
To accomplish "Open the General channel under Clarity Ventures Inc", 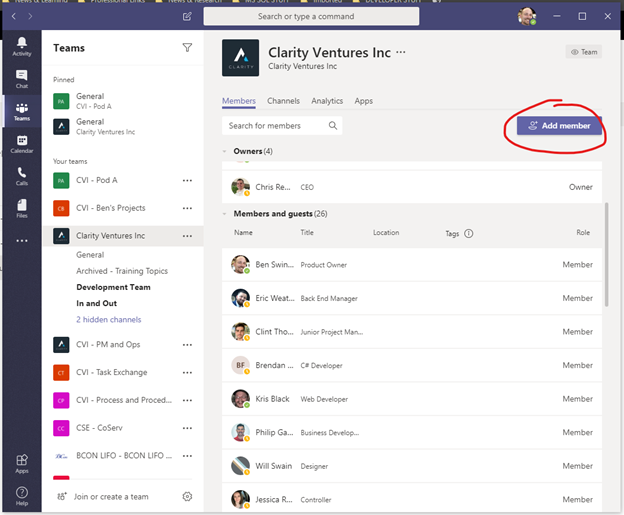I will click(x=90, y=255).
